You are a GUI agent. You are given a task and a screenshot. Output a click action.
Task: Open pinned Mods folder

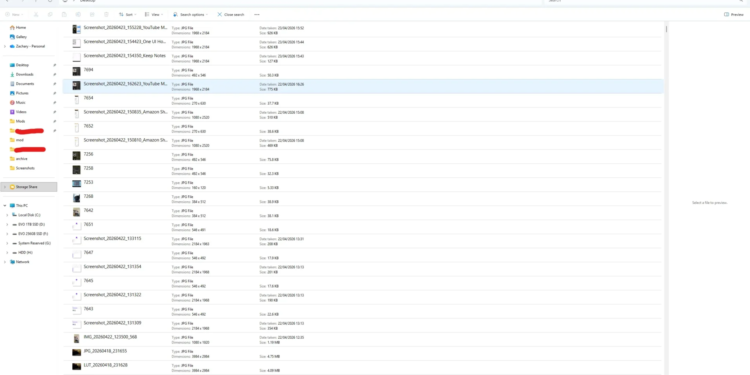(x=18, y=121)
